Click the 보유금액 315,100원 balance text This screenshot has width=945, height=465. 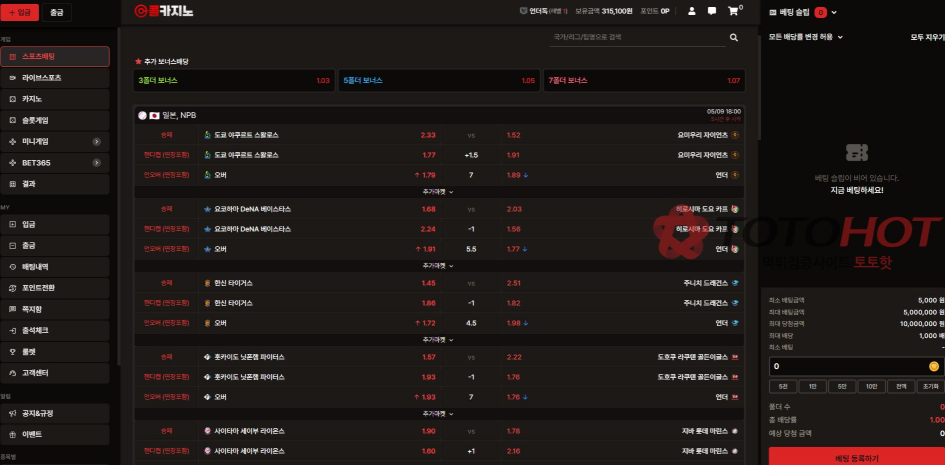(603, 11)
